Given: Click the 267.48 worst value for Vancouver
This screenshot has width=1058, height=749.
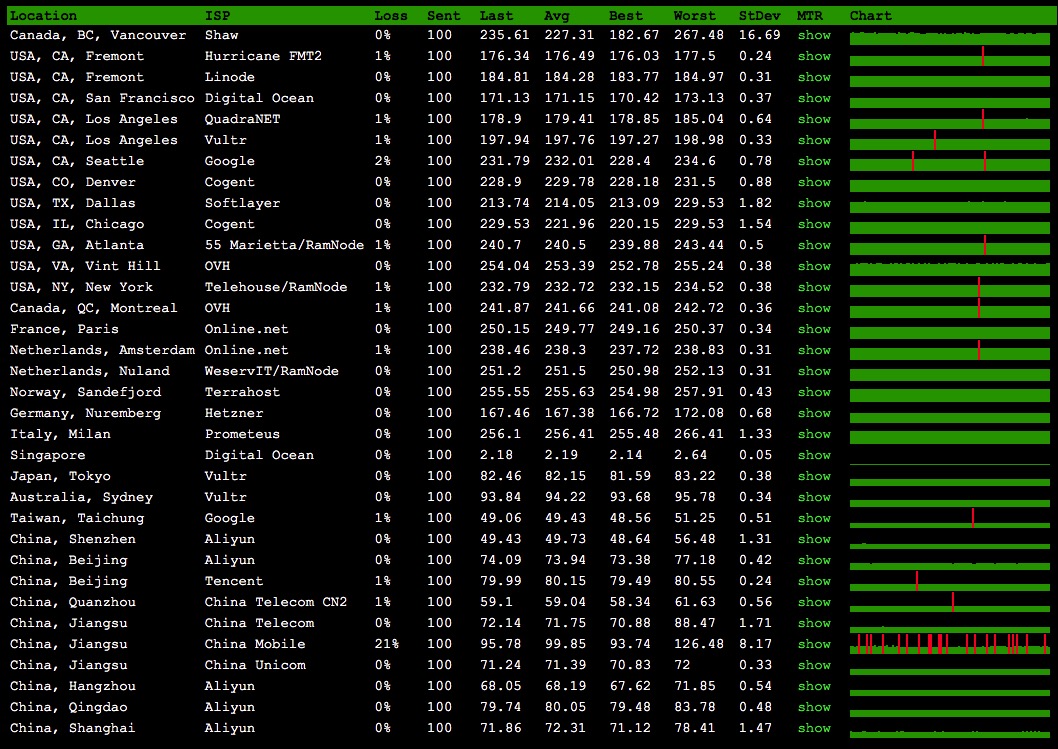Looking at the screenshot, I should 698,35.
